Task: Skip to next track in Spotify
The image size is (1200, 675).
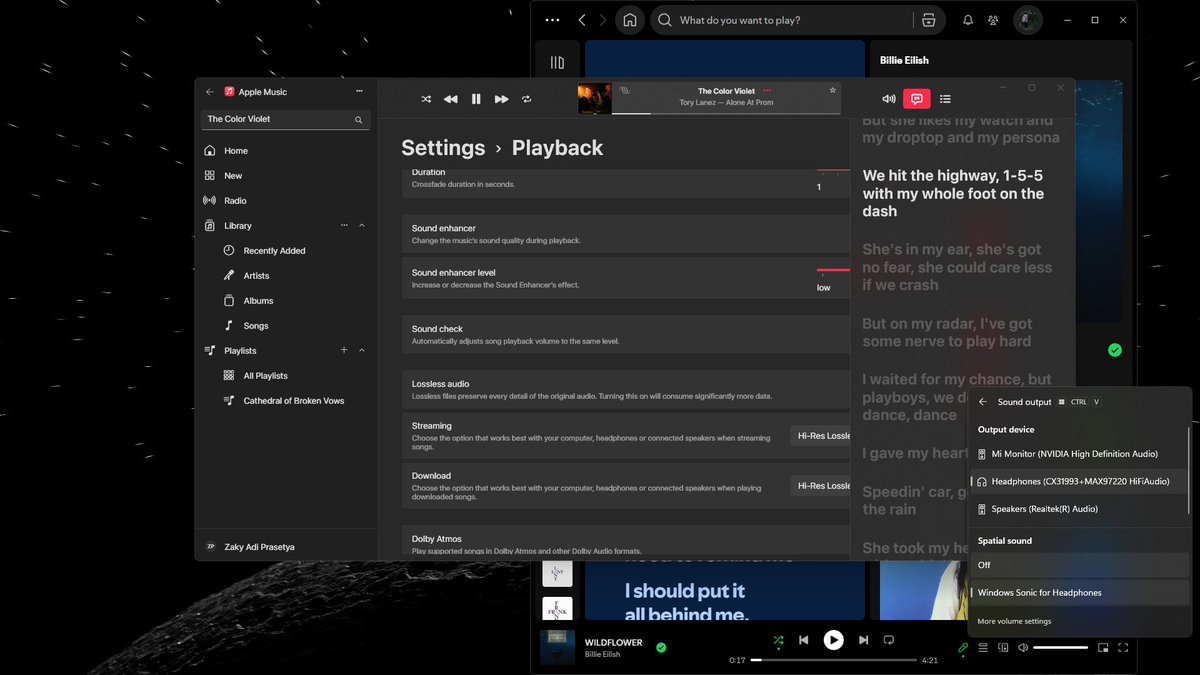Action: 863,640
